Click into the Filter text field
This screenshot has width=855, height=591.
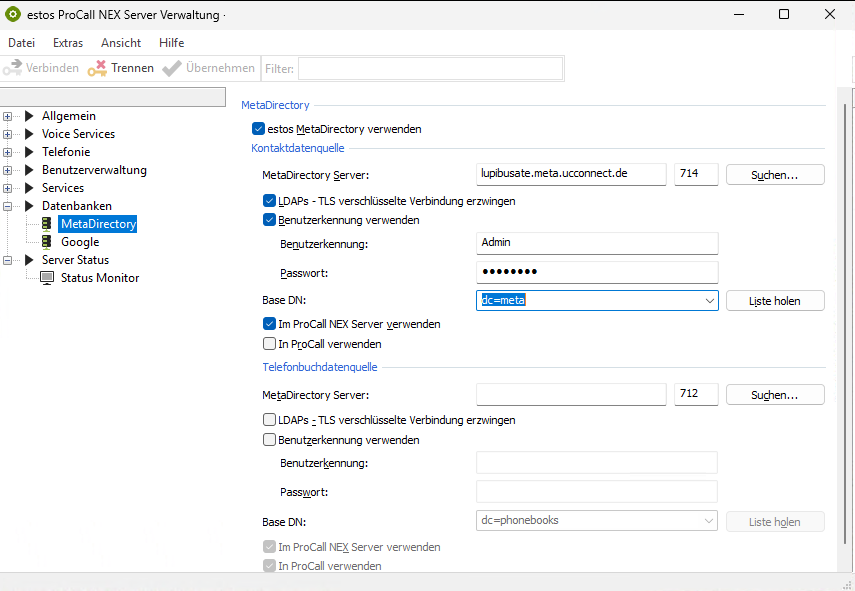pos(430,68)
